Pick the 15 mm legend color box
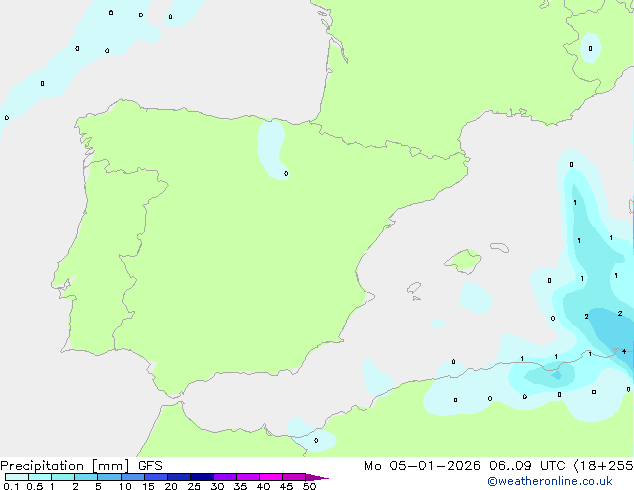Viewport: 634px width, 490px height. pyautogui.click(x=156, y=477)
